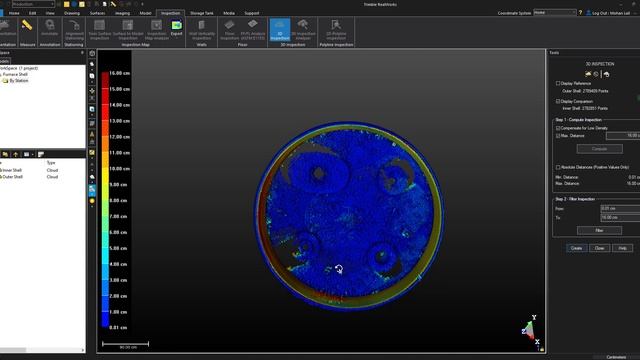Open the Home ribbon tab
Viewport: 640px width, 360px height.
click(x=14, y=13)
